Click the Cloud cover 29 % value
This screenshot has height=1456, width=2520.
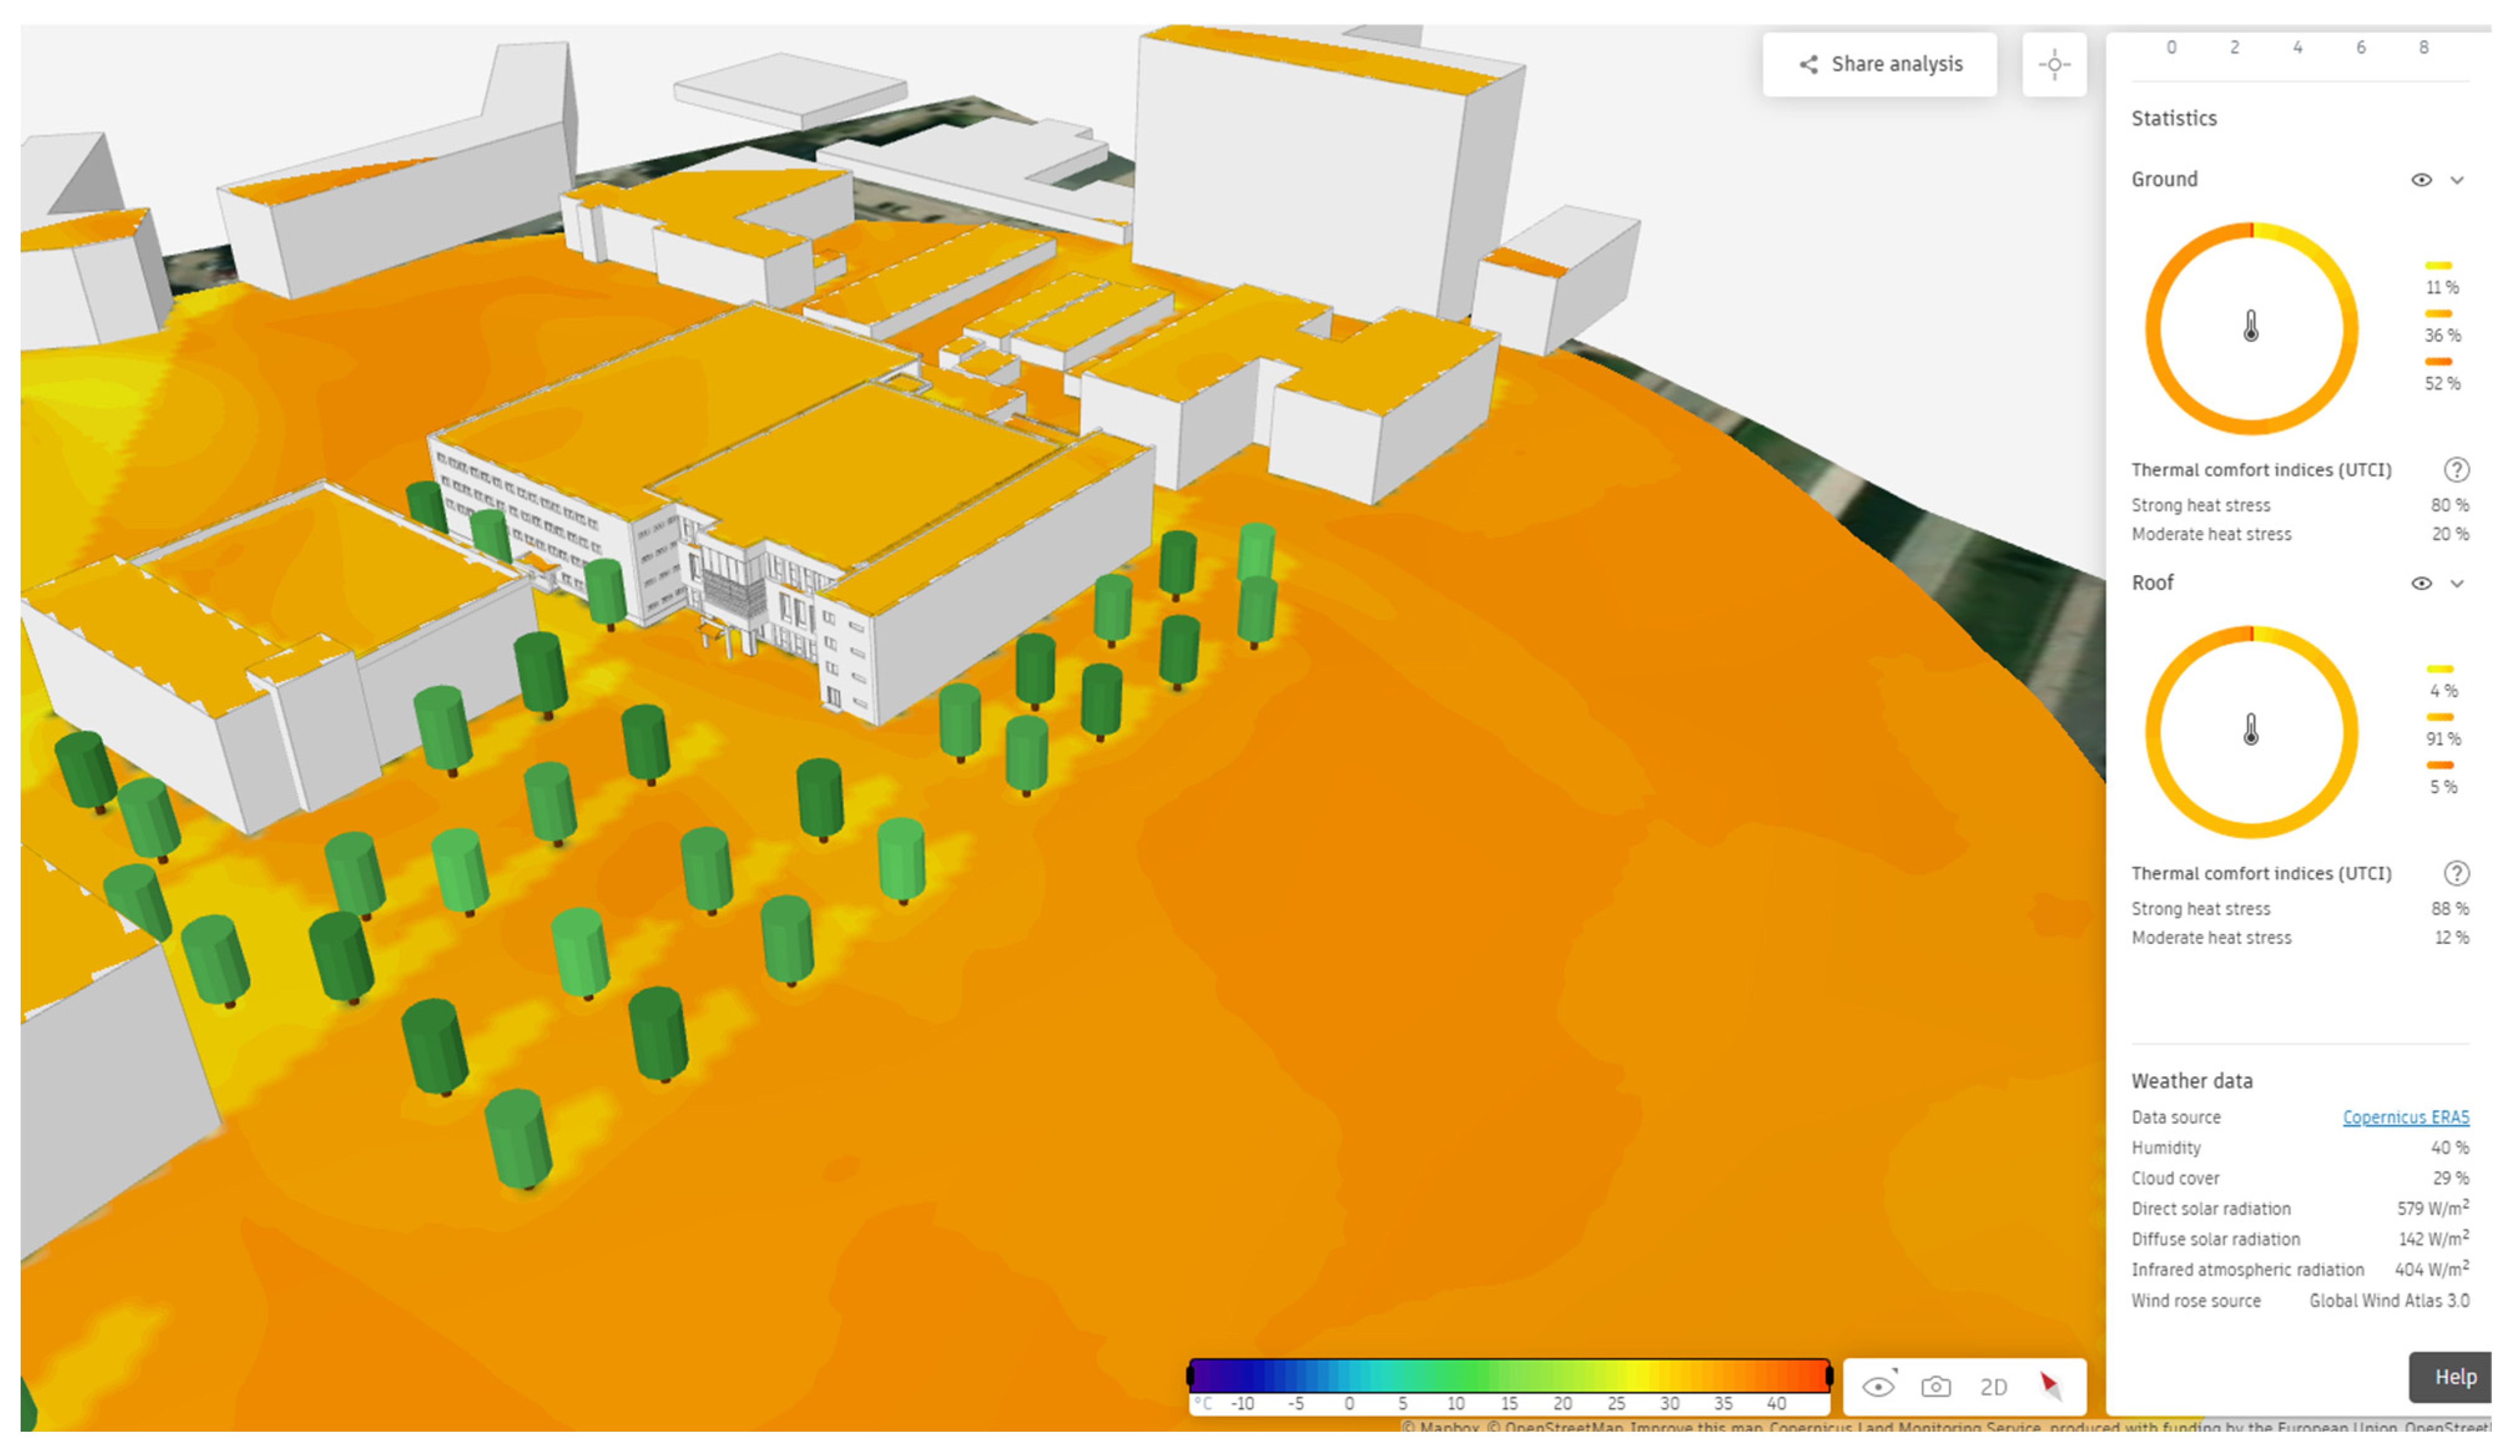click(2450, 1178)
